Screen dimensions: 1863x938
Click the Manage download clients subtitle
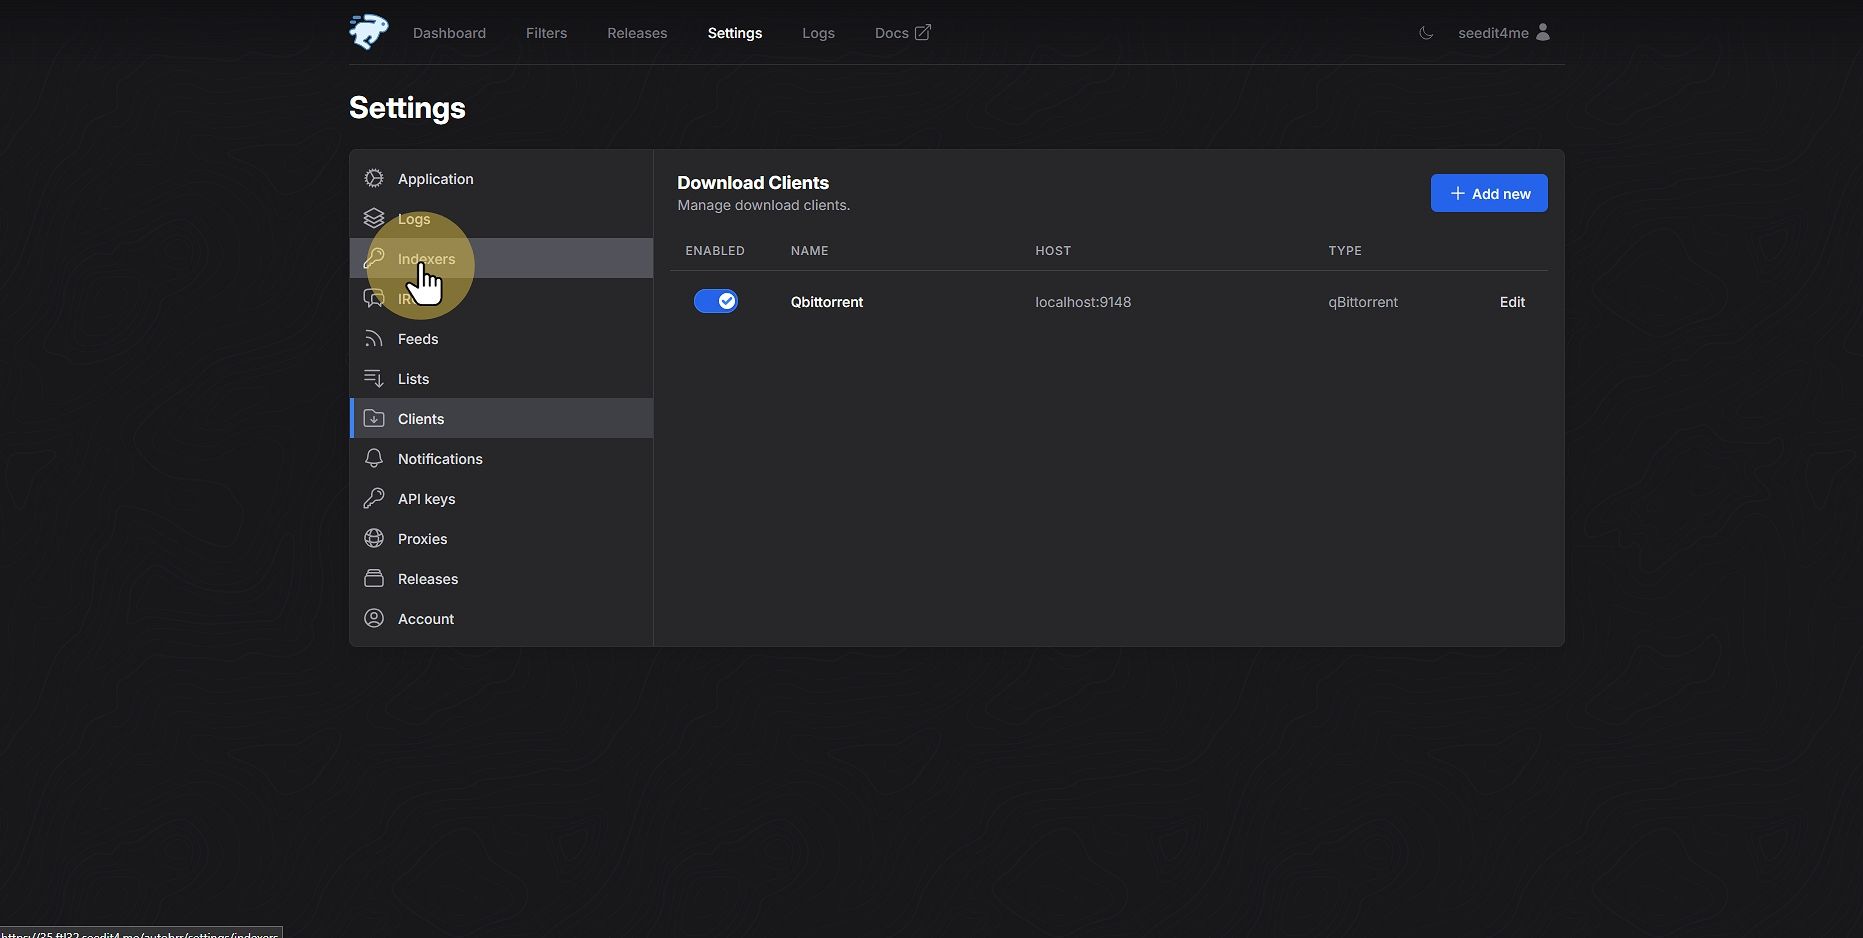pos(763,205)
